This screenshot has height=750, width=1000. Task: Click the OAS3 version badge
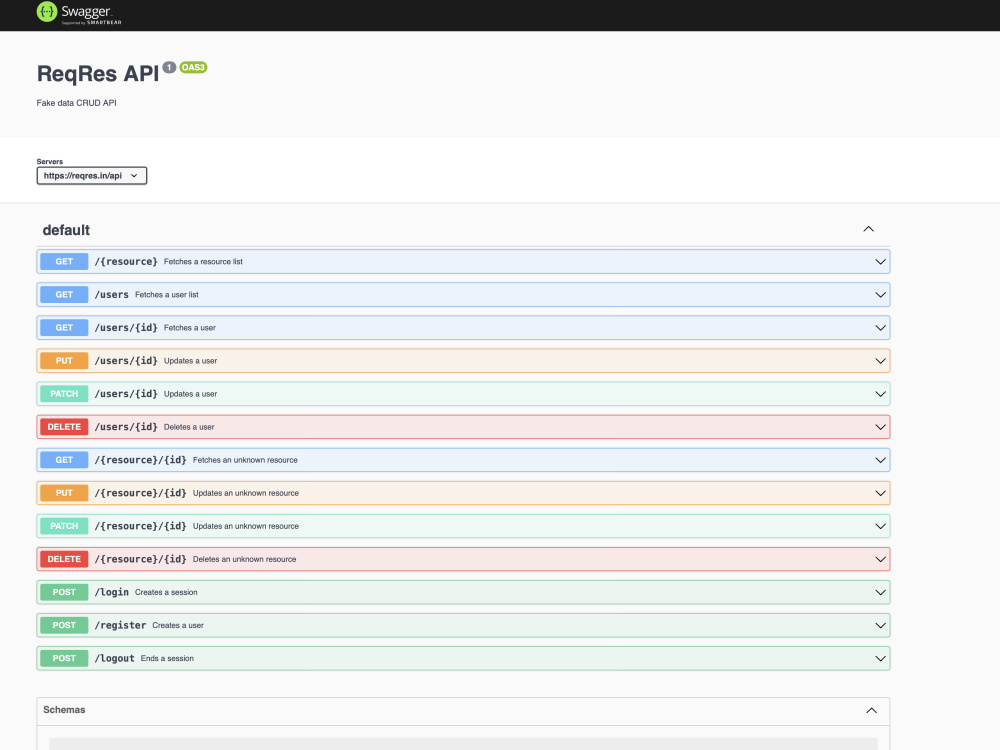tap(193, 67)
